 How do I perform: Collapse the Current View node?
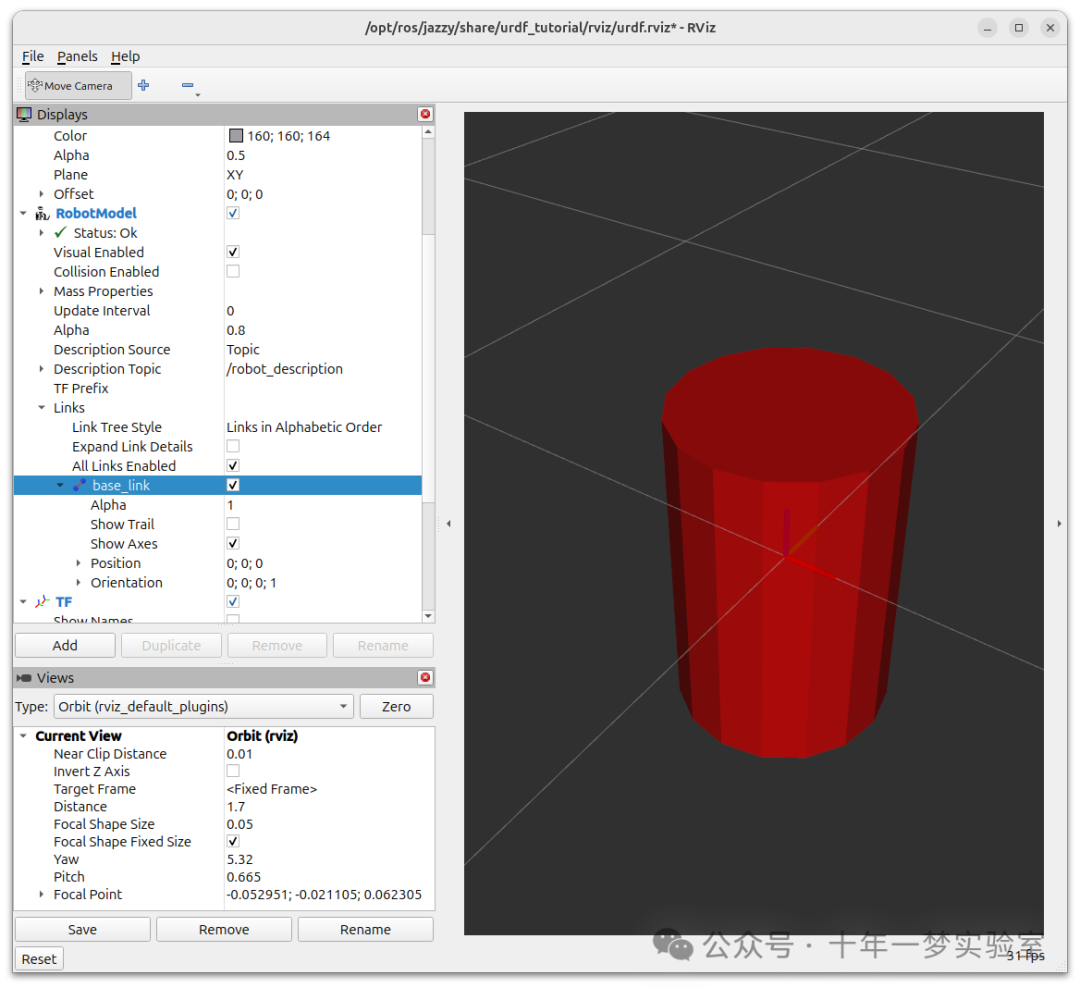coord(23,736)
